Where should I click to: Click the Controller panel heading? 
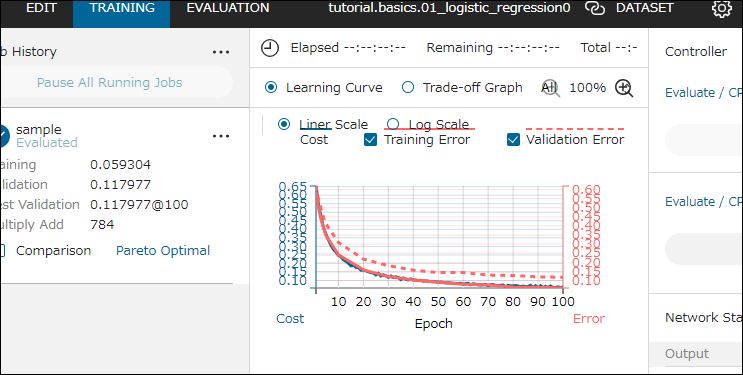pos(696,52)
